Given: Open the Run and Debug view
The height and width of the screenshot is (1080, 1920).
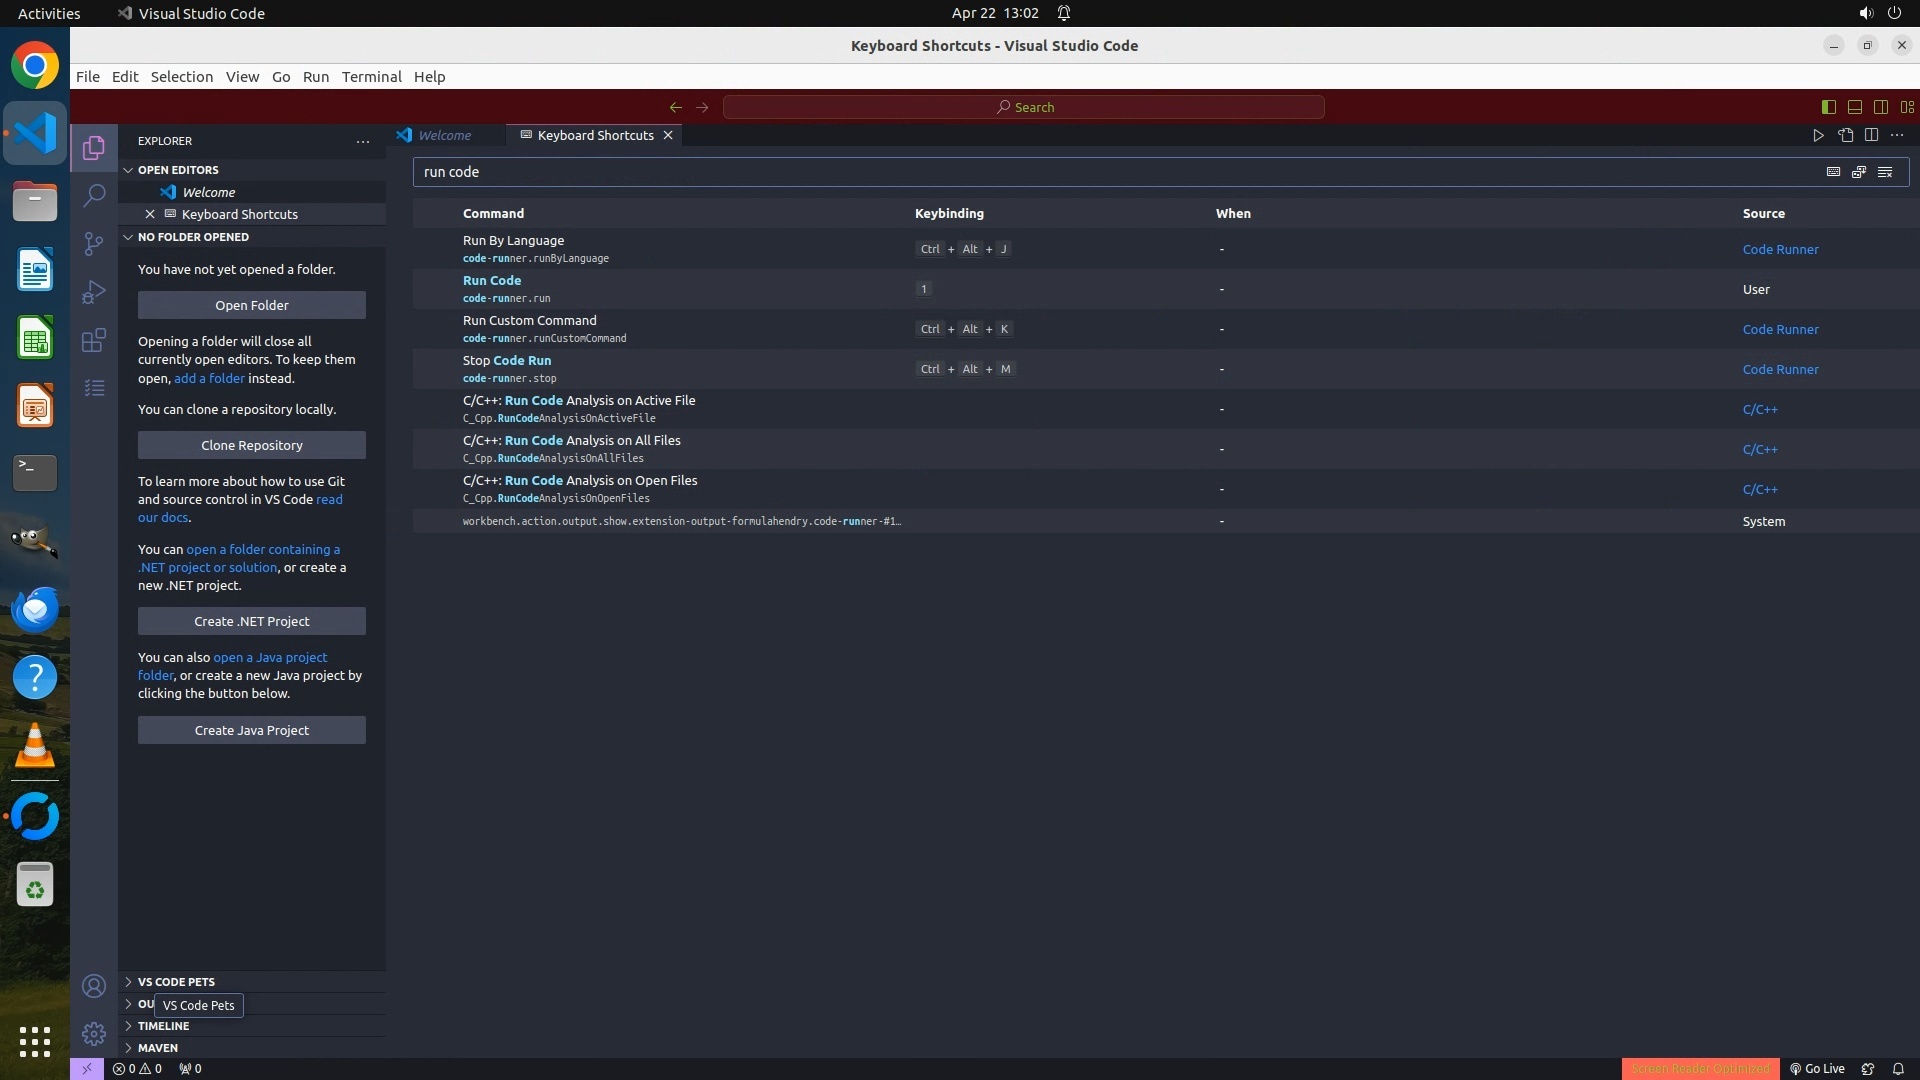Looking at the screenshot, I should (x=94, y=292).
